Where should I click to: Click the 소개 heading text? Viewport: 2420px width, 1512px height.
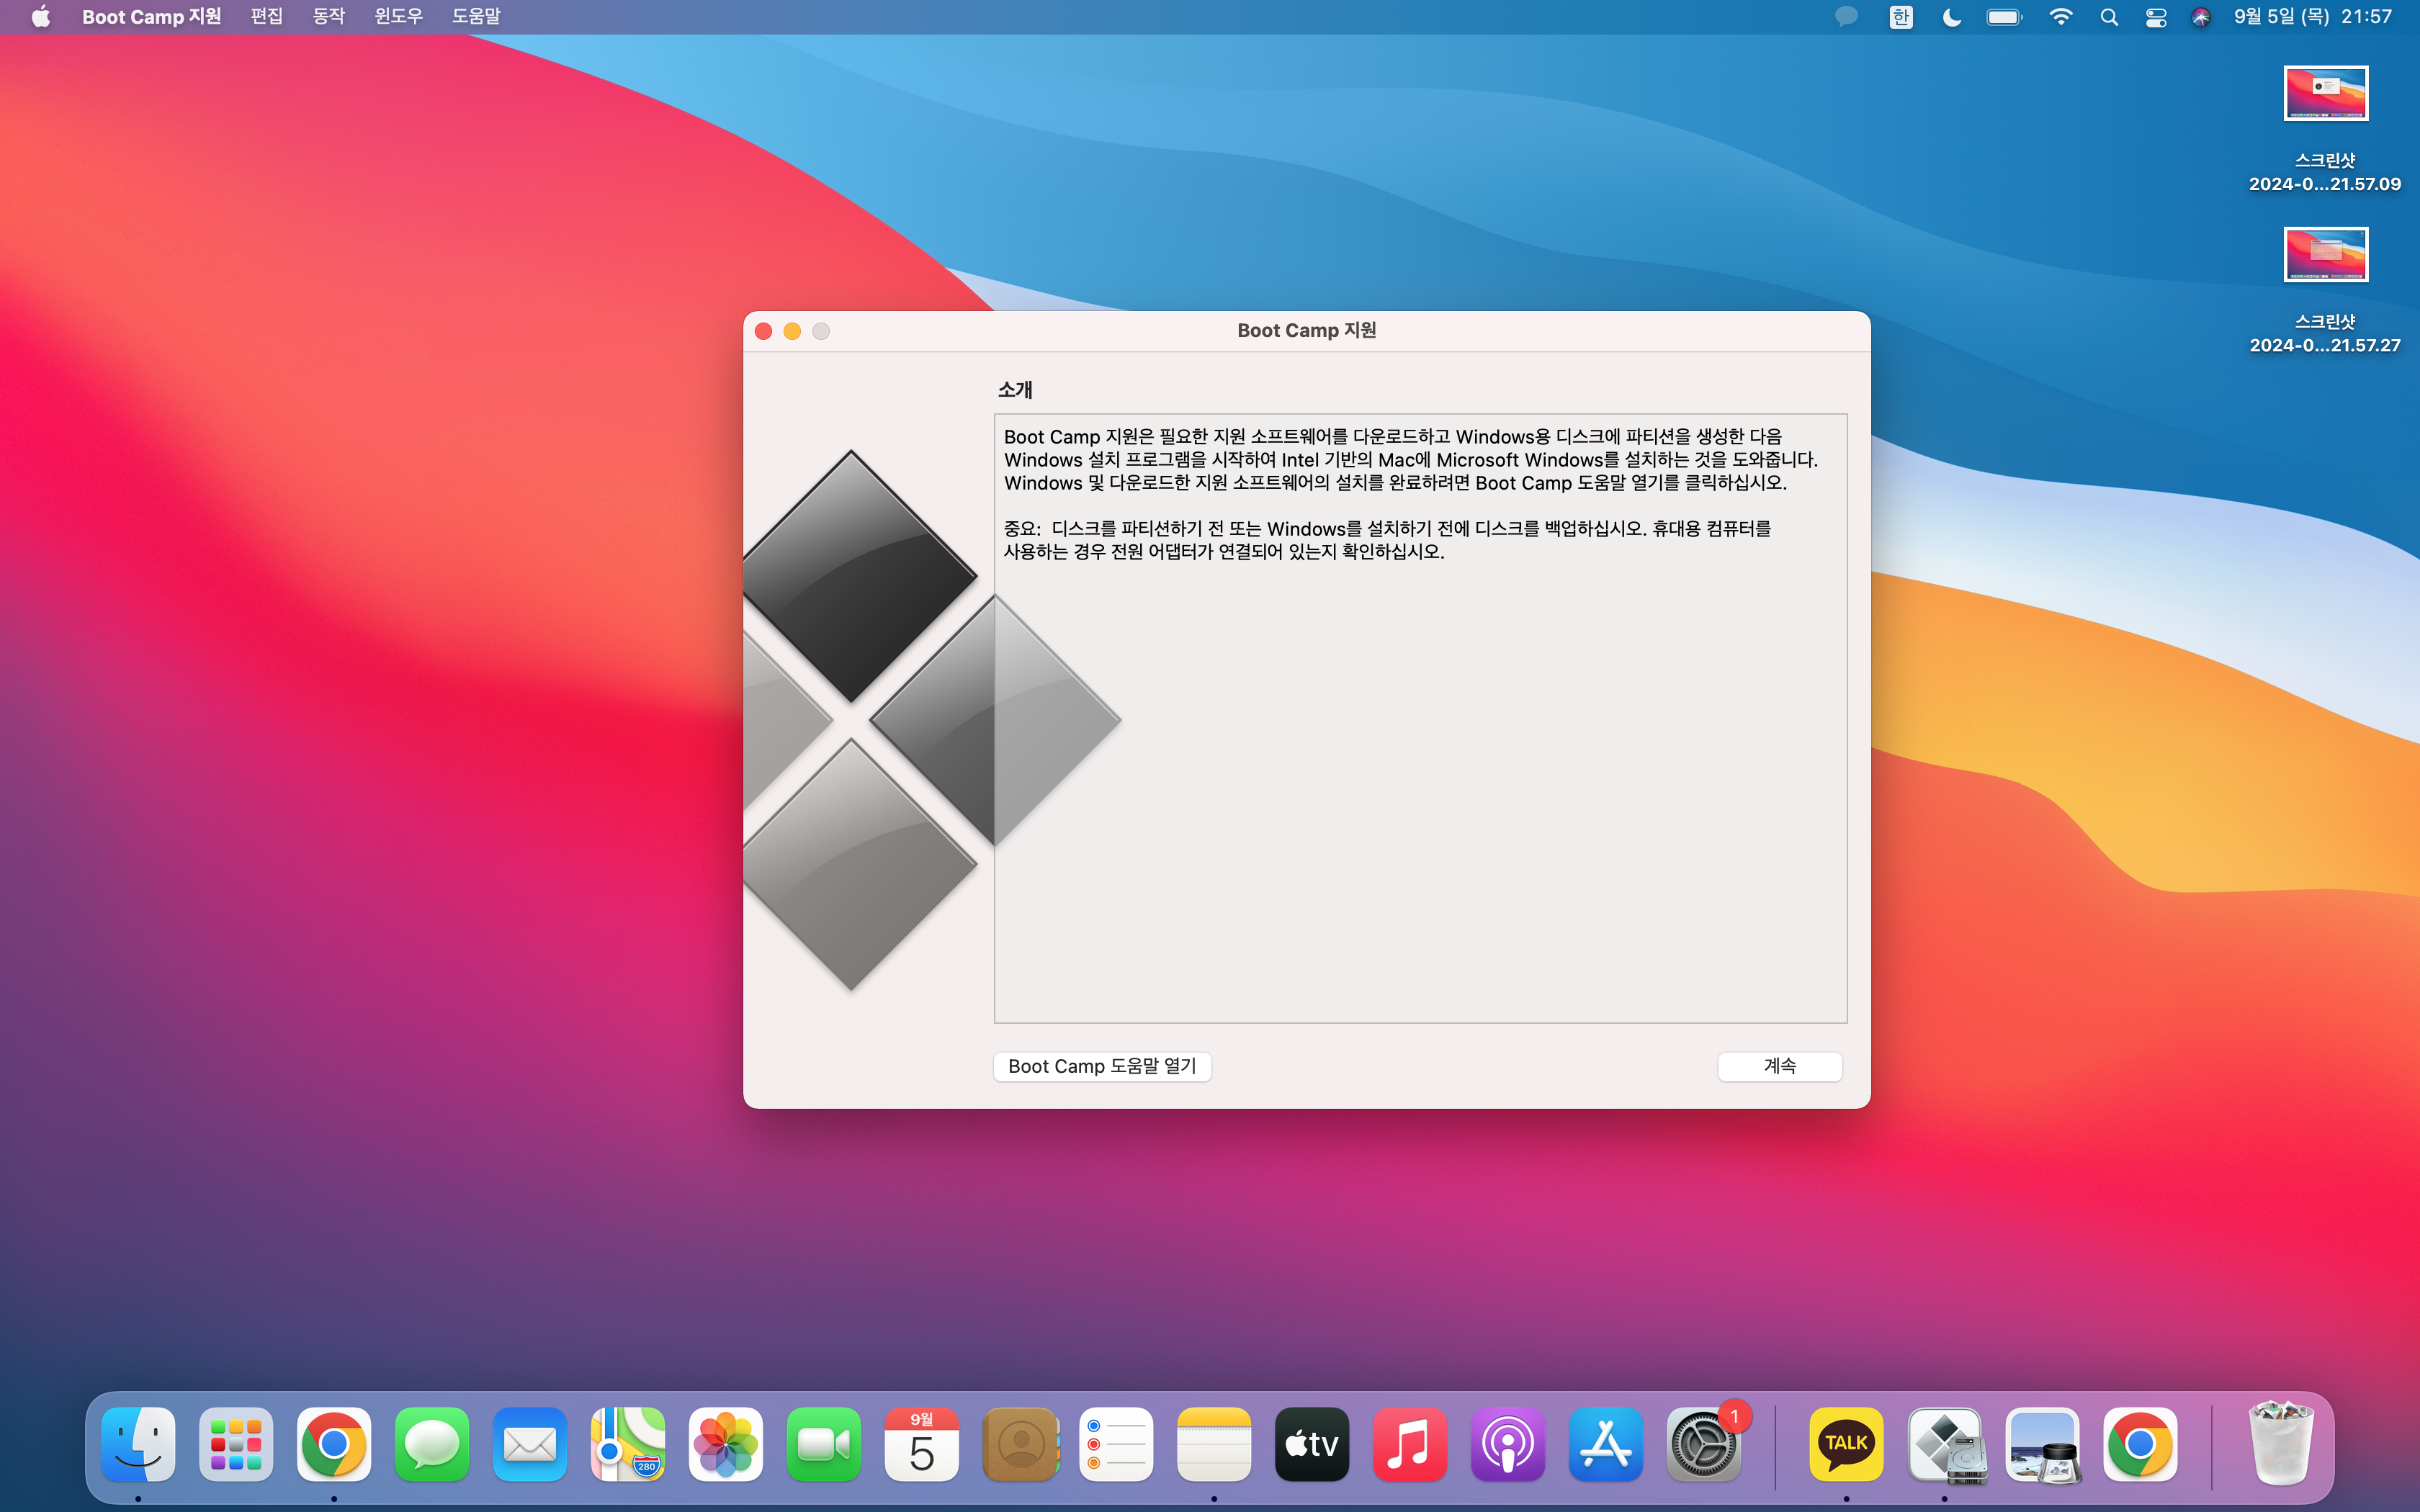click(1015, 390)
